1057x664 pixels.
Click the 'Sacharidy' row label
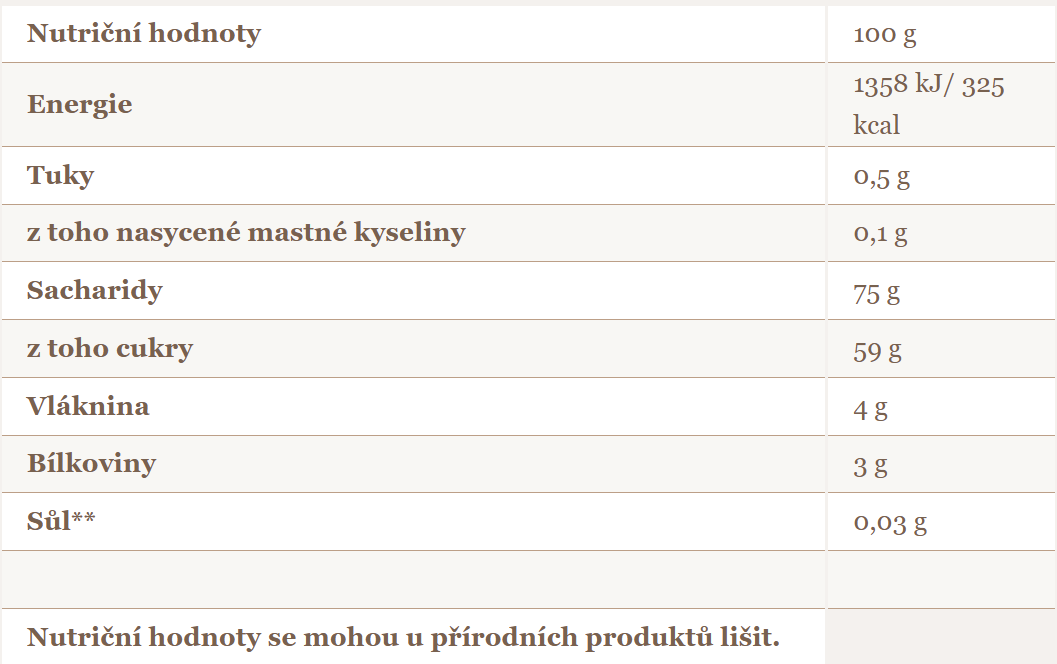click(x=94, y=291)
